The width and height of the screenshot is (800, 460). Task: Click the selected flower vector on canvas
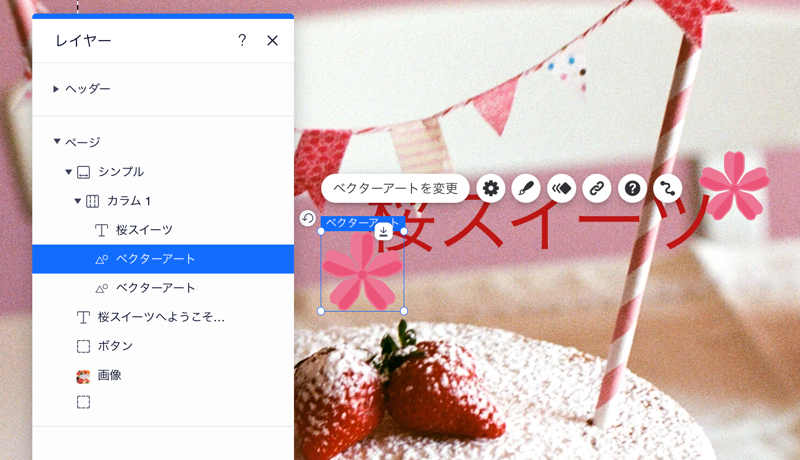tap(362, 273)
